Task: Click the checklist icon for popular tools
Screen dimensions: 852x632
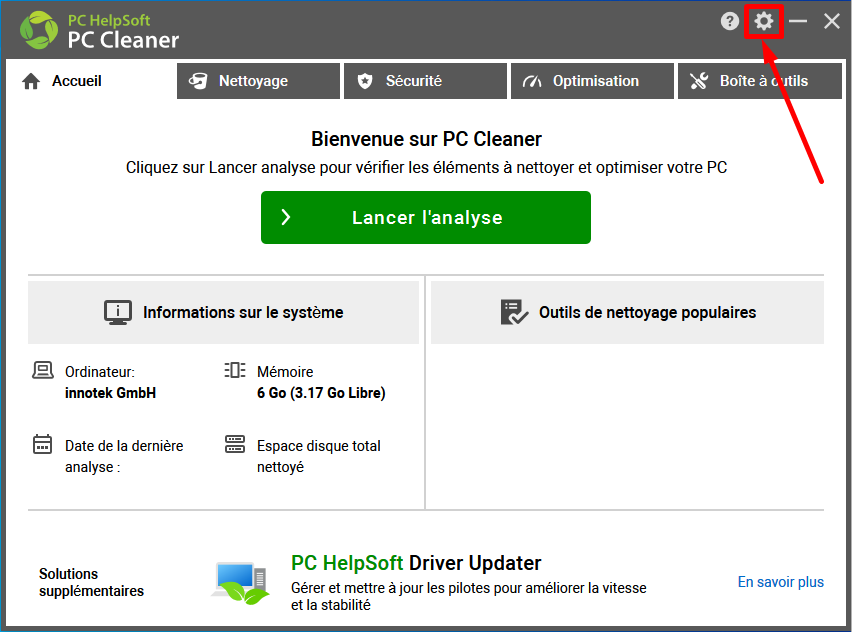Action: pyautogui.click(x=514, y=312)
